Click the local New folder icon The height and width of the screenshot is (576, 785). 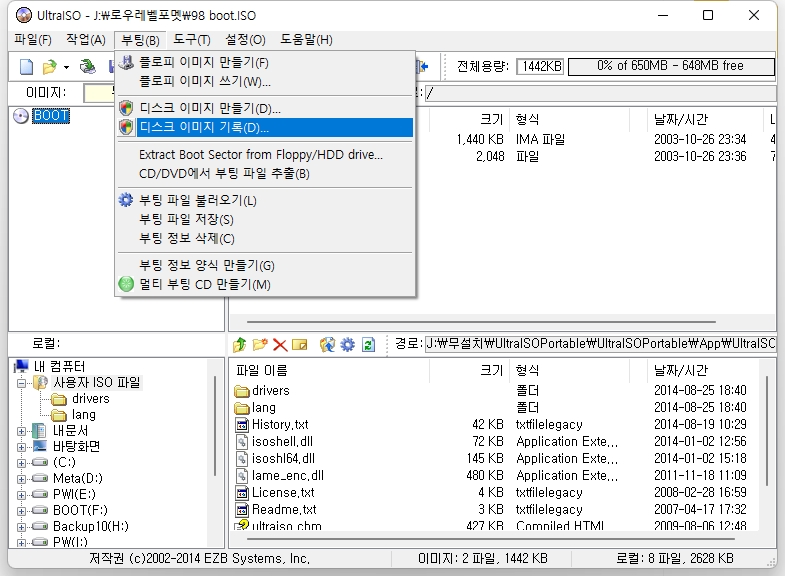260,344
